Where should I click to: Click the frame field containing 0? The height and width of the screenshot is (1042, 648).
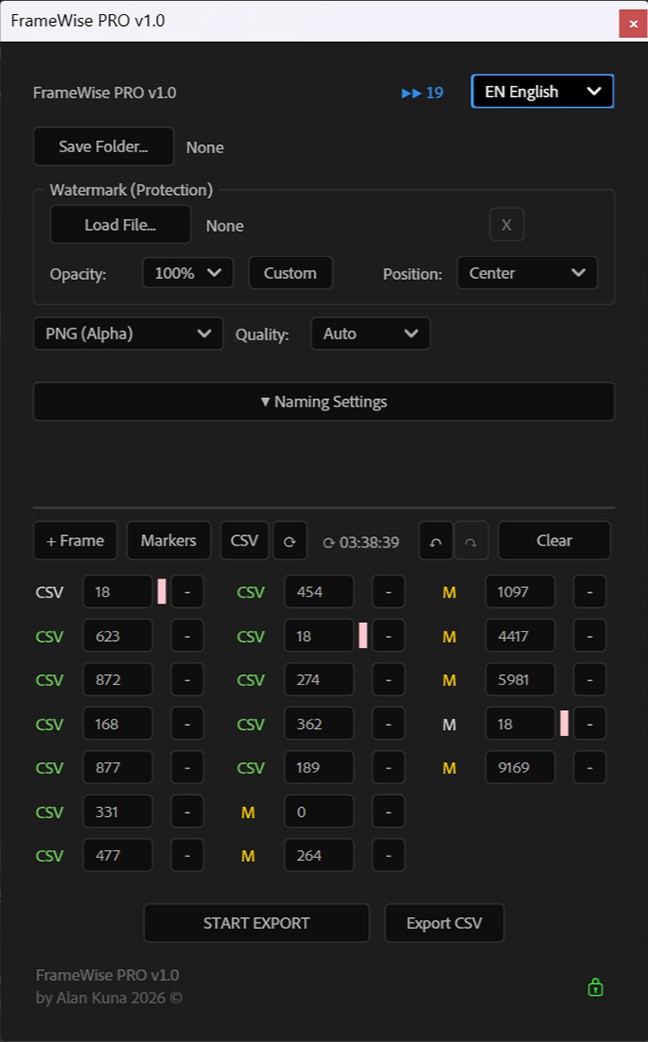click(319, 811)
